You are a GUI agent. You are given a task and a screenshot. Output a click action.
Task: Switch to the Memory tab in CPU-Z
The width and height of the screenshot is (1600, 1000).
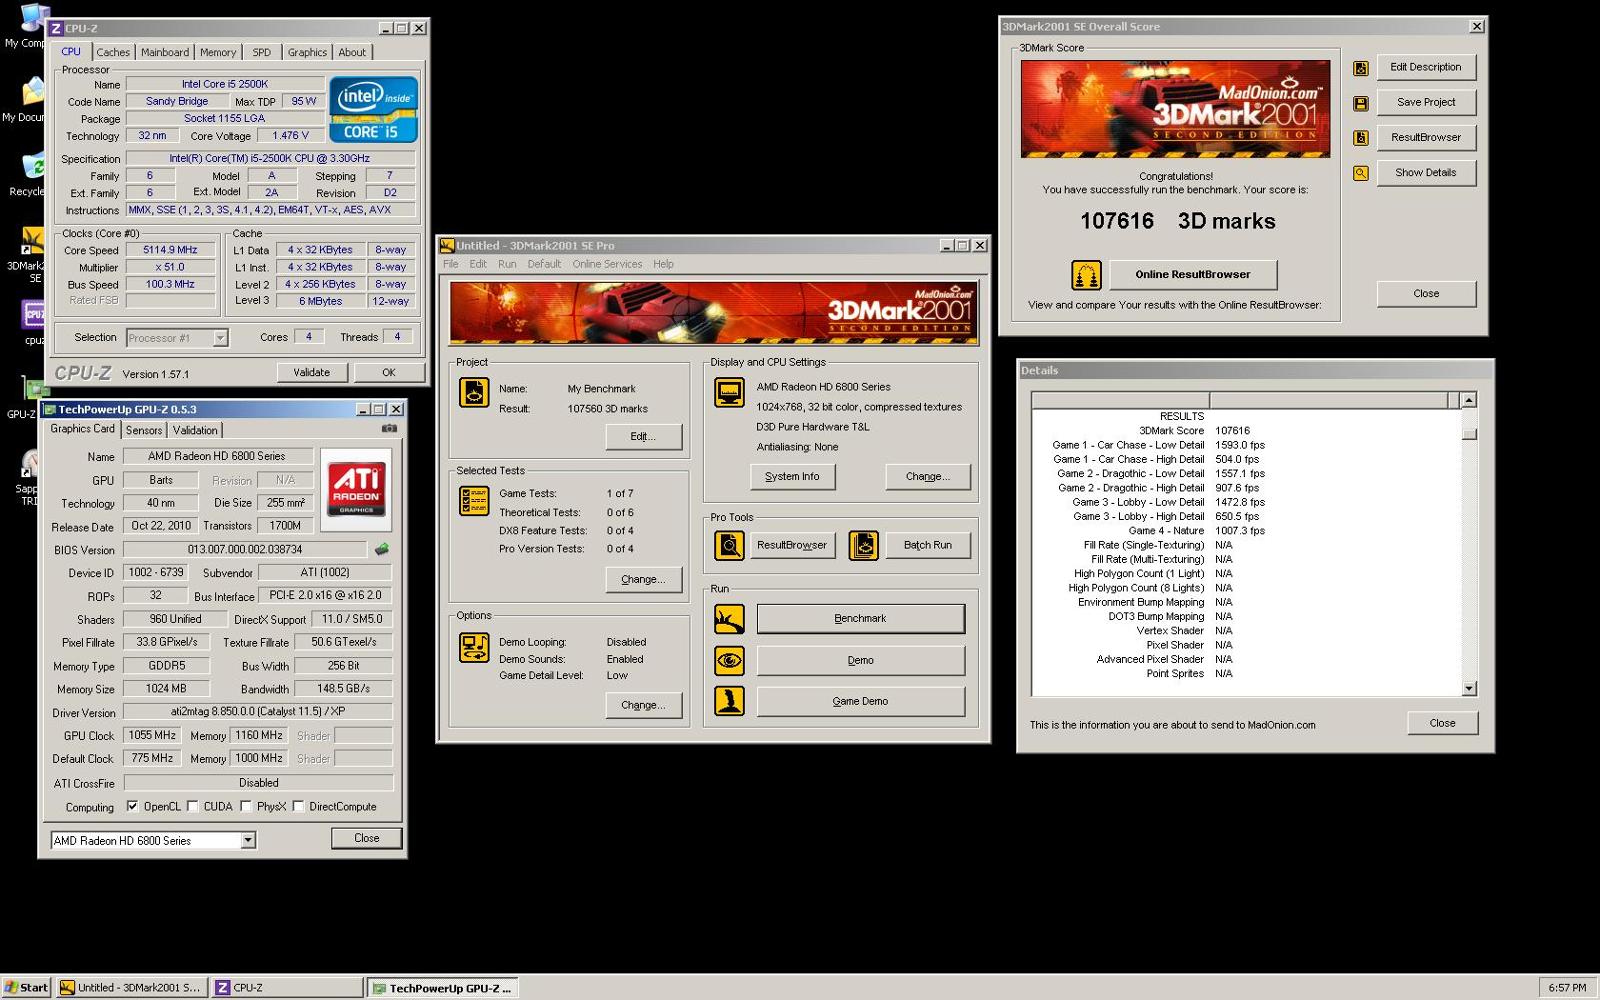point(218,52)
